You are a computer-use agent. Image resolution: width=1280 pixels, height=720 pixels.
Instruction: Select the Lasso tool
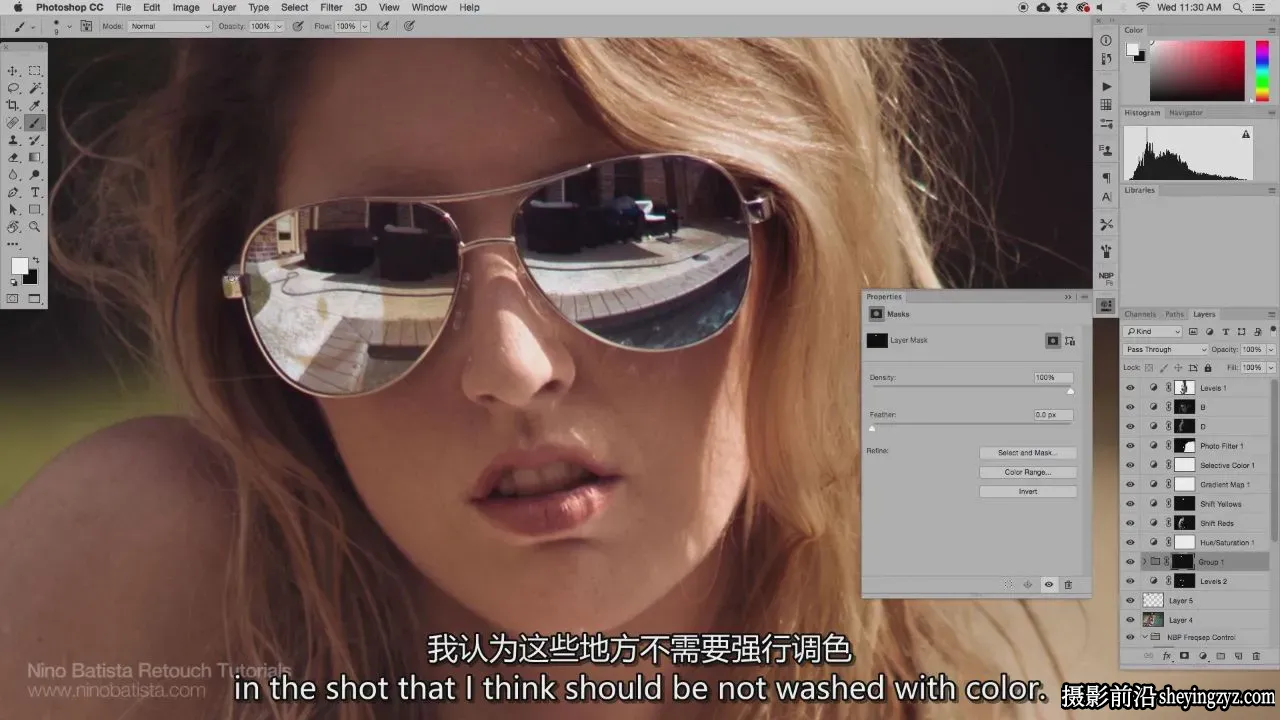[14, 88]
